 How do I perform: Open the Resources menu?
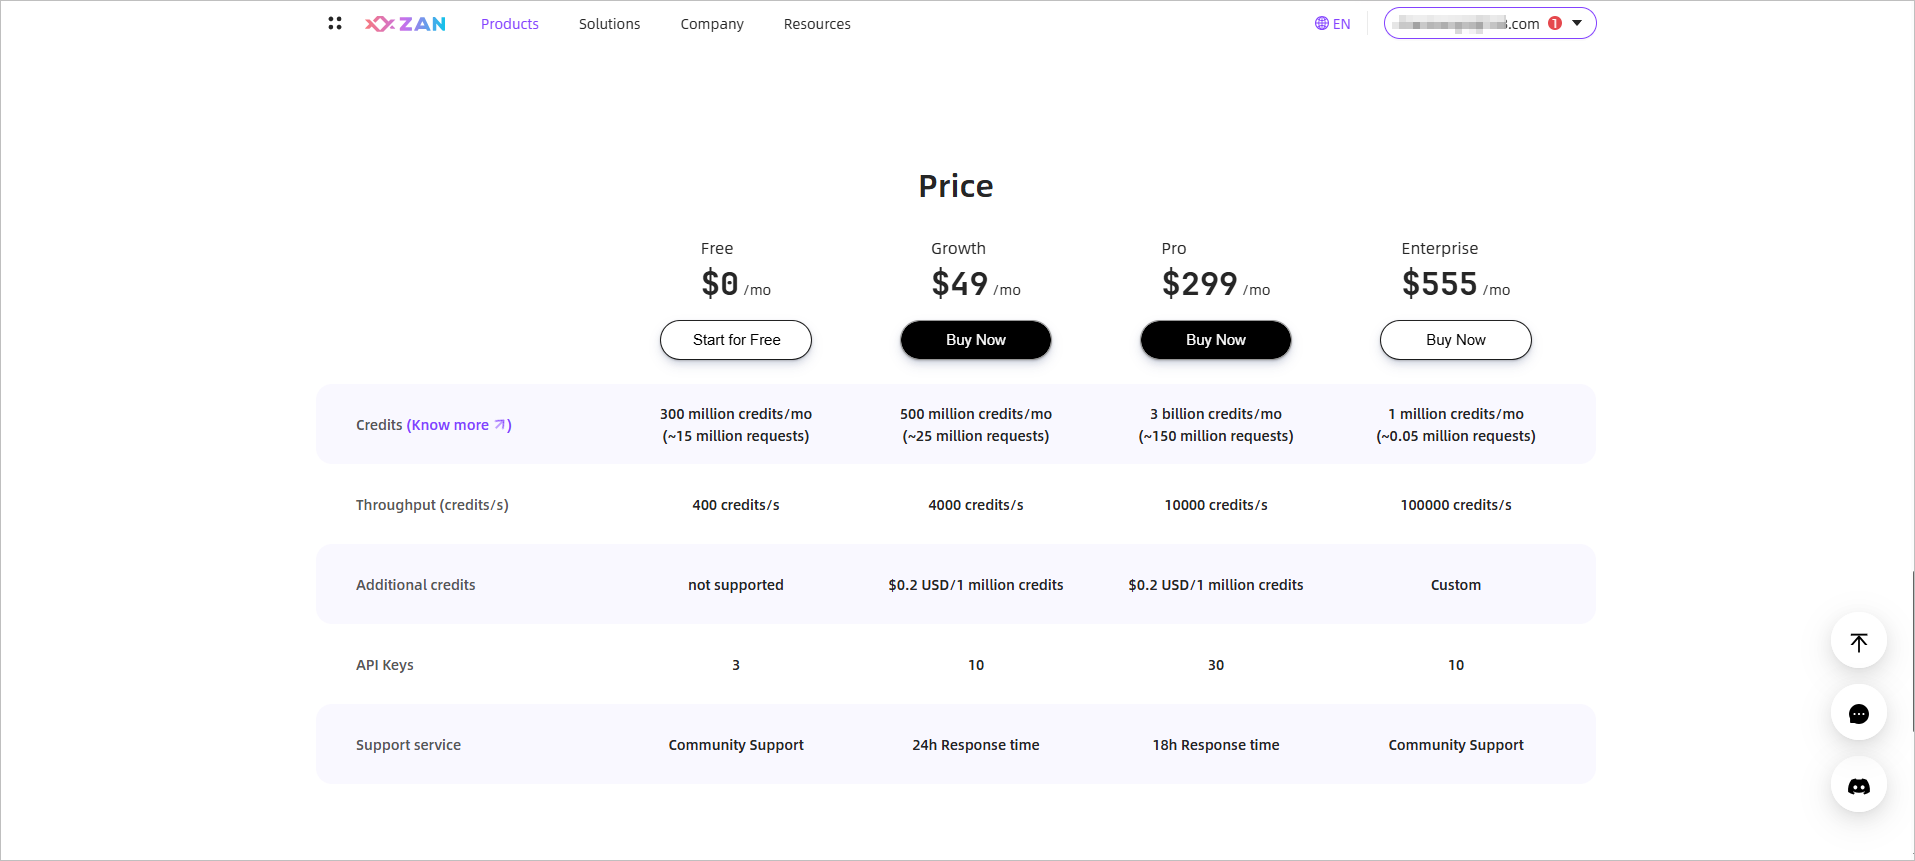tap(817, 24)
